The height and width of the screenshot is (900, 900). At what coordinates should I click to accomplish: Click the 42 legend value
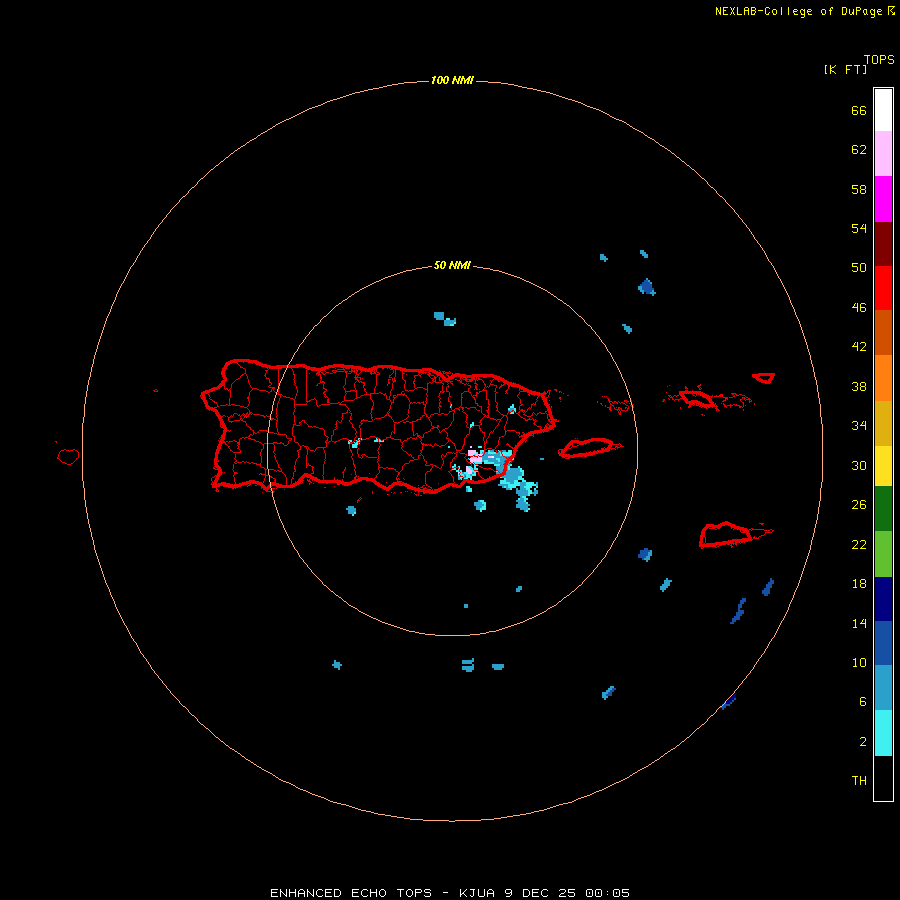point(859,346)
